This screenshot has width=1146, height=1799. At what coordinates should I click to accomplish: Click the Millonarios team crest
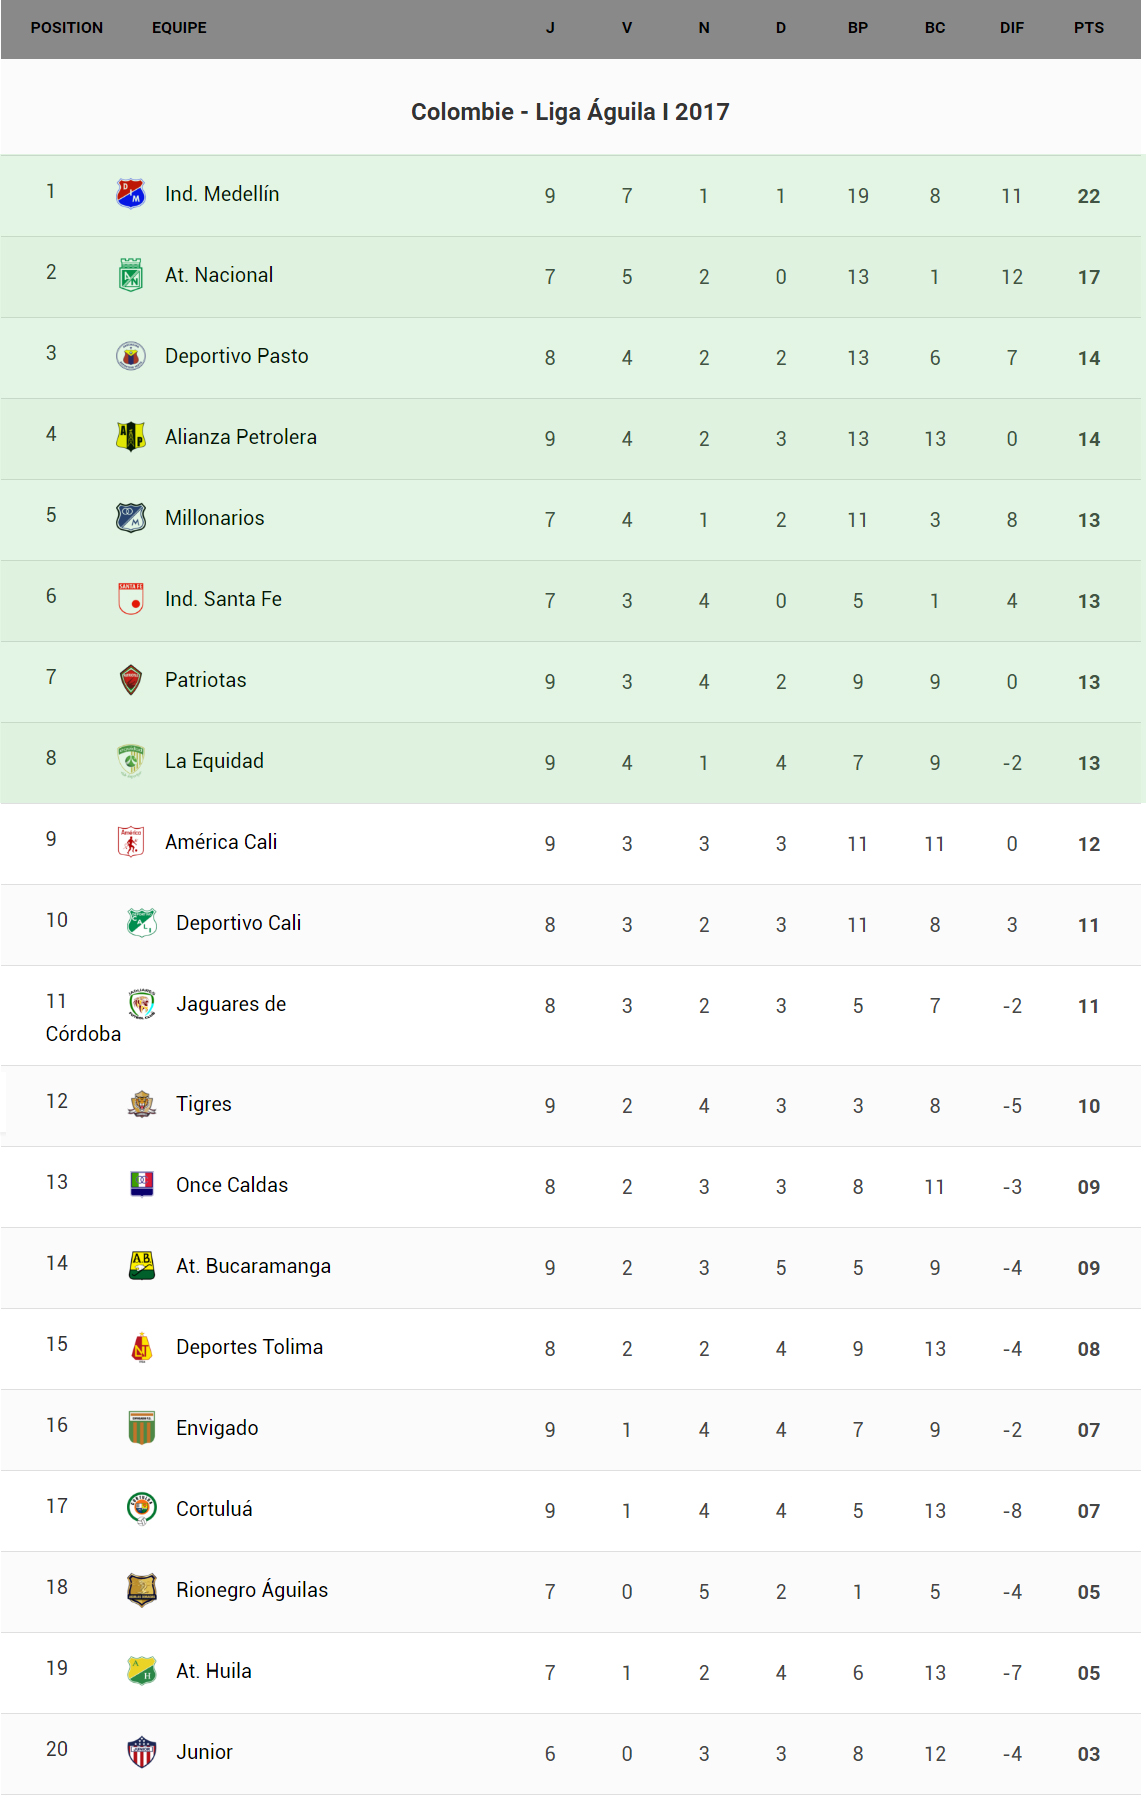point(131,517)
